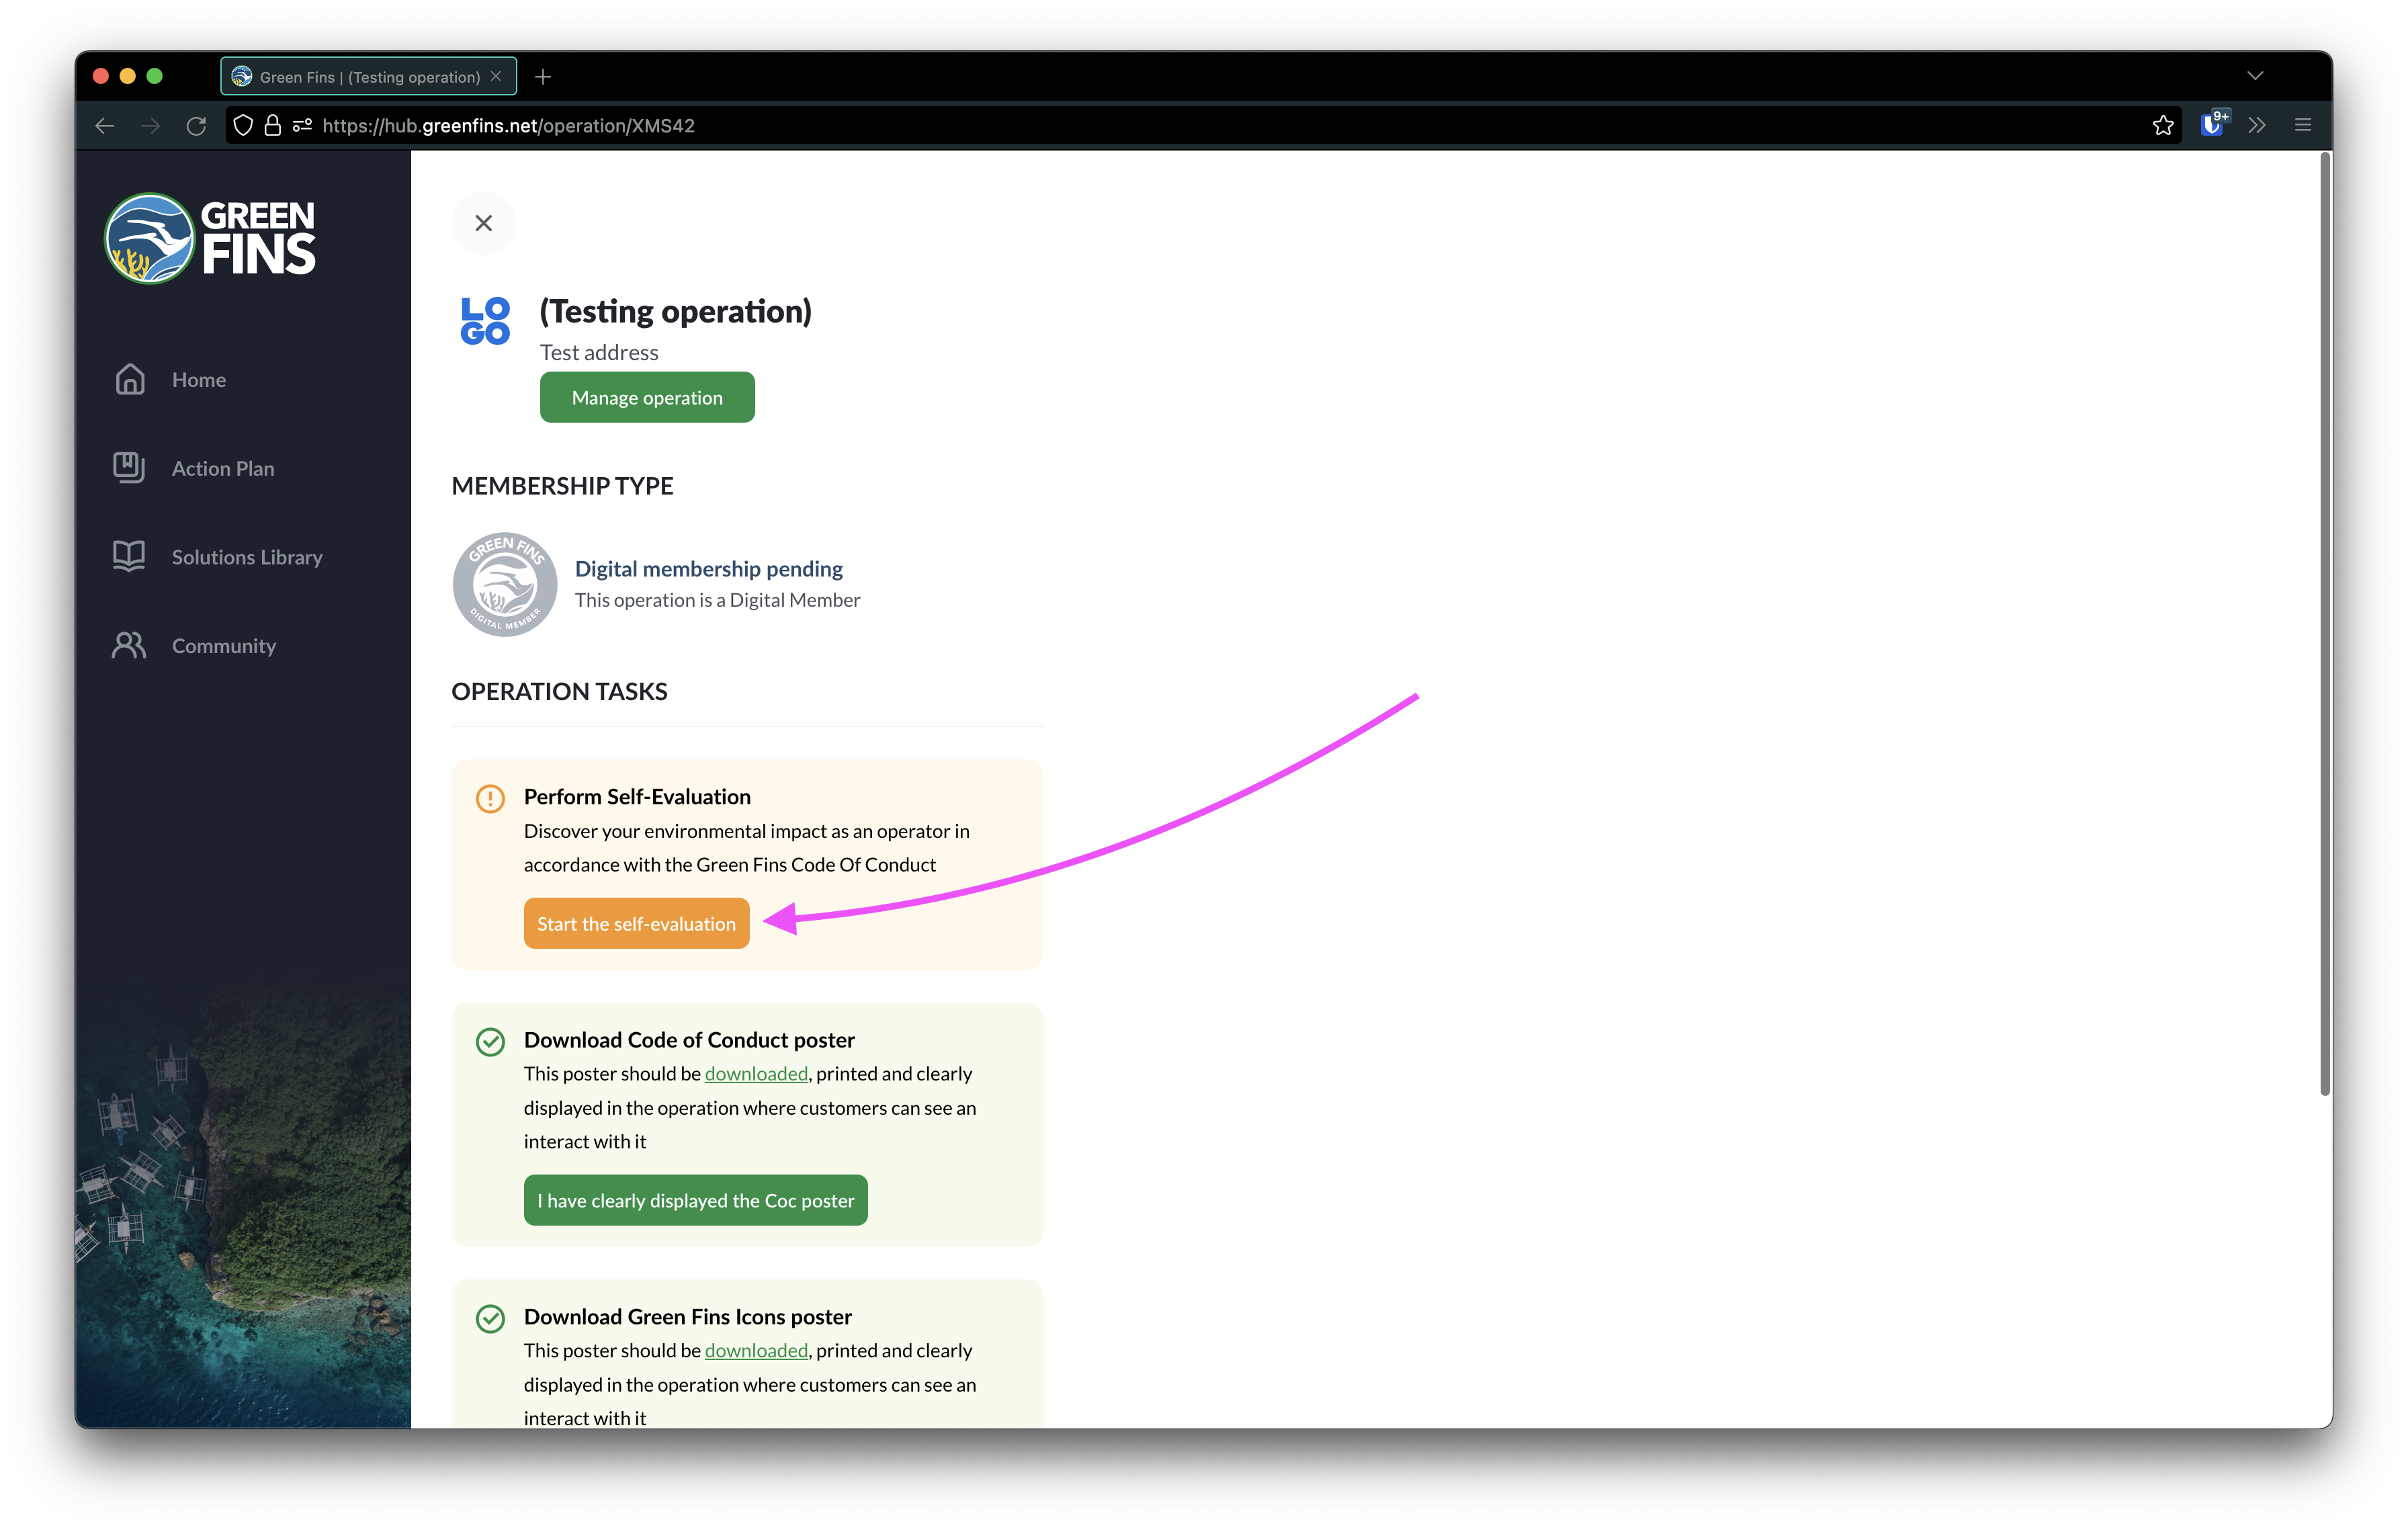This screenshot has height=1528, width=2408.
Task: Click the Action Plan bookmark icon
Action: 130,468
